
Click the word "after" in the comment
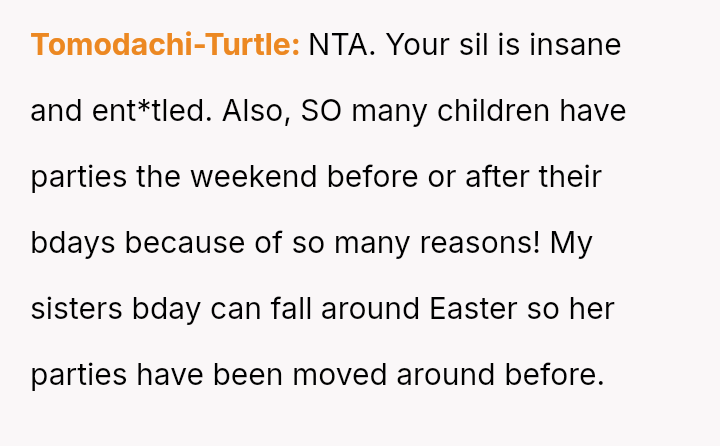(499, 177)
